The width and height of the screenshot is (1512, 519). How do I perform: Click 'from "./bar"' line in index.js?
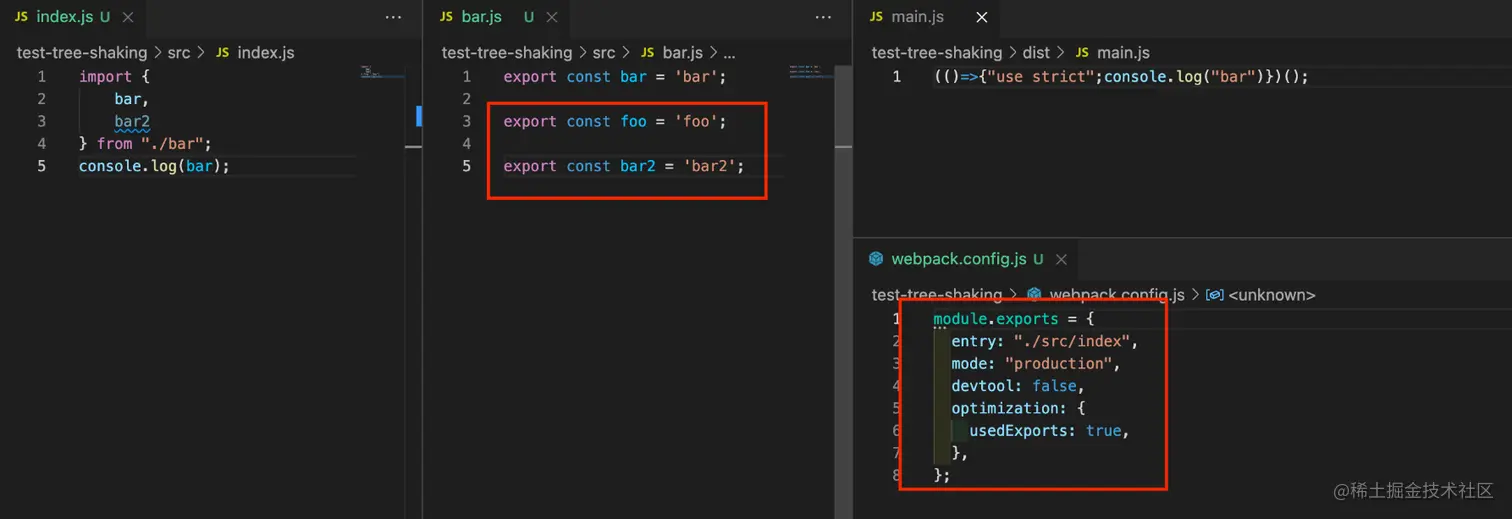pyautogui.click(x=145, y=144)
